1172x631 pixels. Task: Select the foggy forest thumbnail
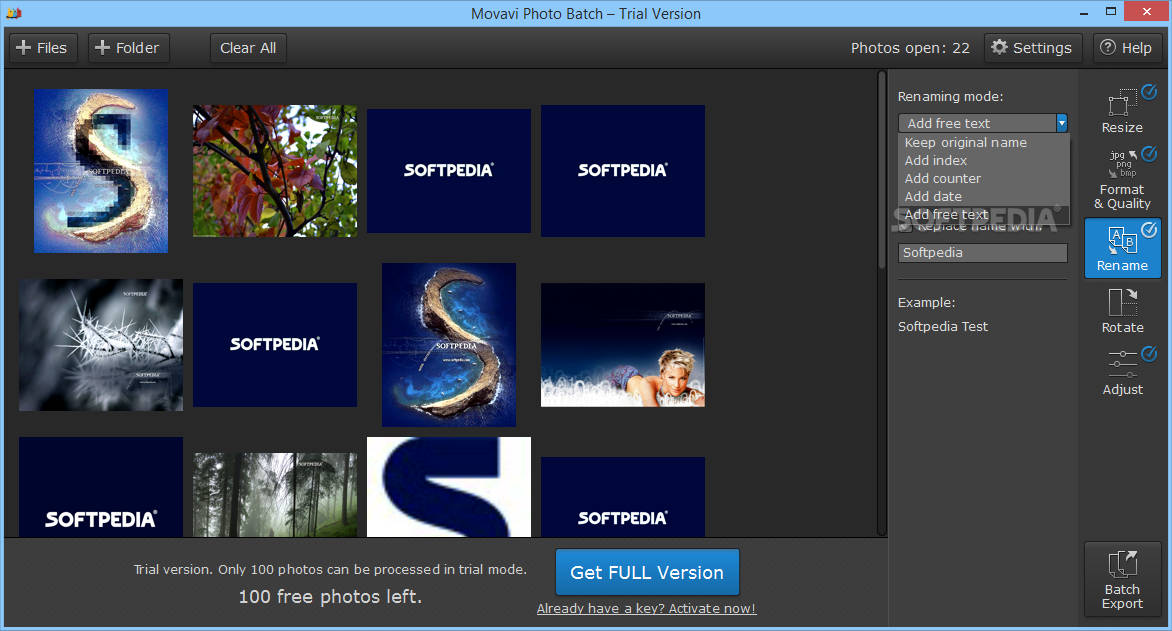point(275,494)
